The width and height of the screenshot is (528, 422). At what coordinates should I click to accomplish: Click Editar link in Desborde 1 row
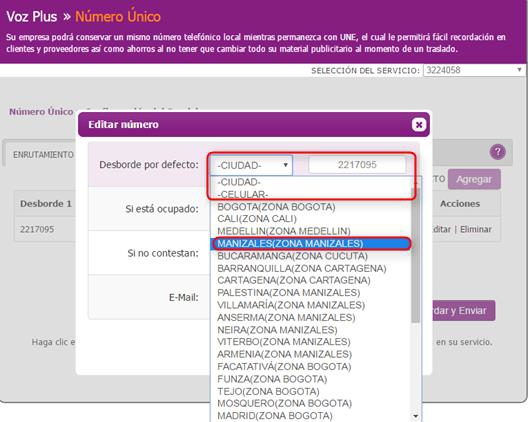tap(441, 229)
